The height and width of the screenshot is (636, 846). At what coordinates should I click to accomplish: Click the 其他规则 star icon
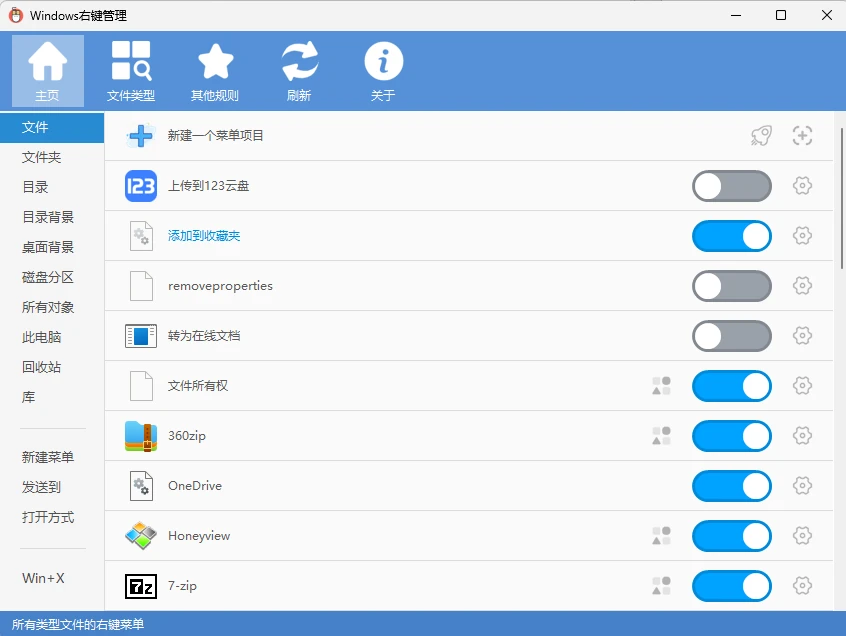pos(215,71)
